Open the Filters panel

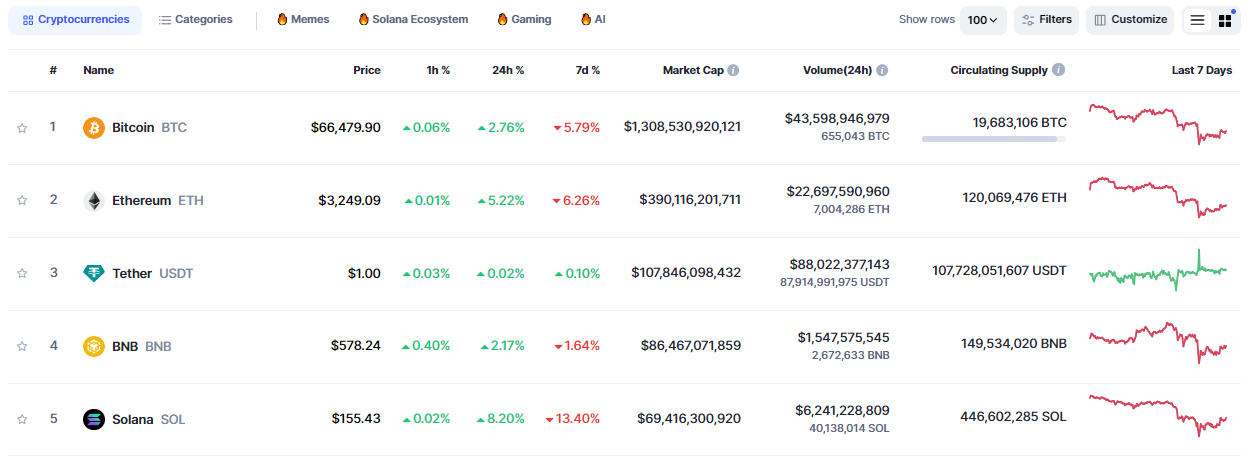tap(1046, 20)
